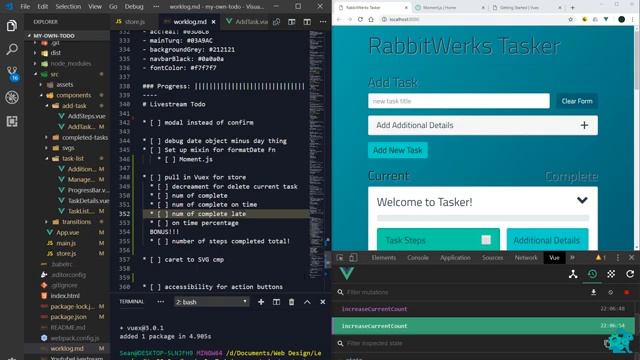640x360 pixels.
Task: Expand the svgs folder
Action: point(68,148)
